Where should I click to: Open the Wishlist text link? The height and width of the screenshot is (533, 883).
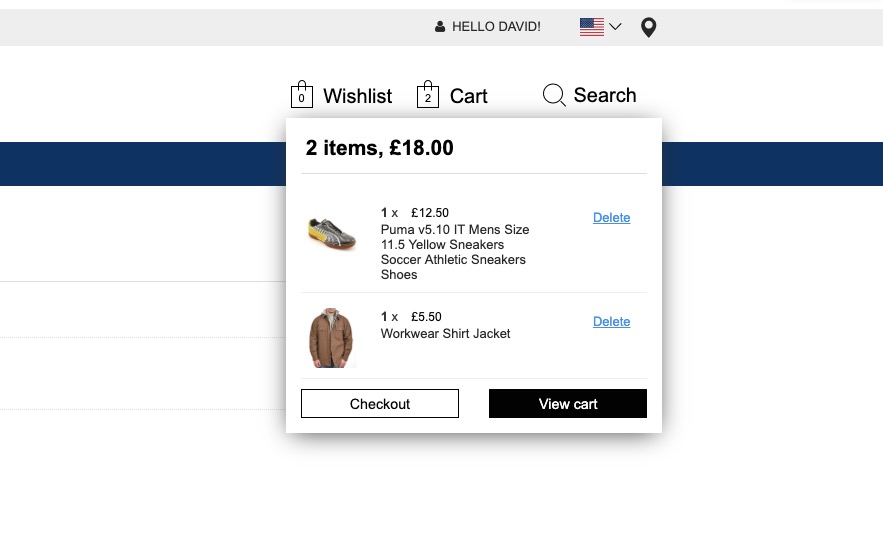pos(357,96)
